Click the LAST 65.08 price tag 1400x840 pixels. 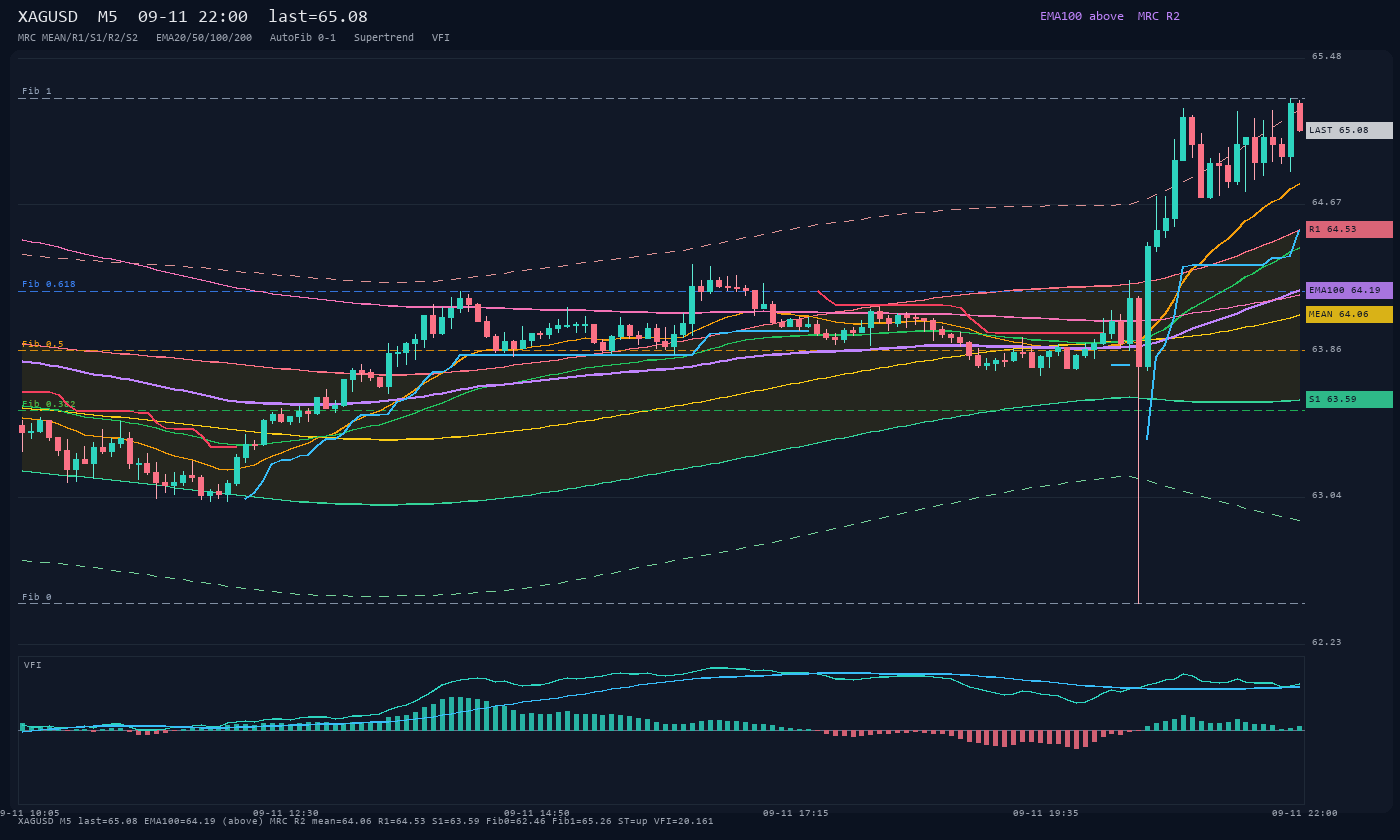(x=1349, y=130)
